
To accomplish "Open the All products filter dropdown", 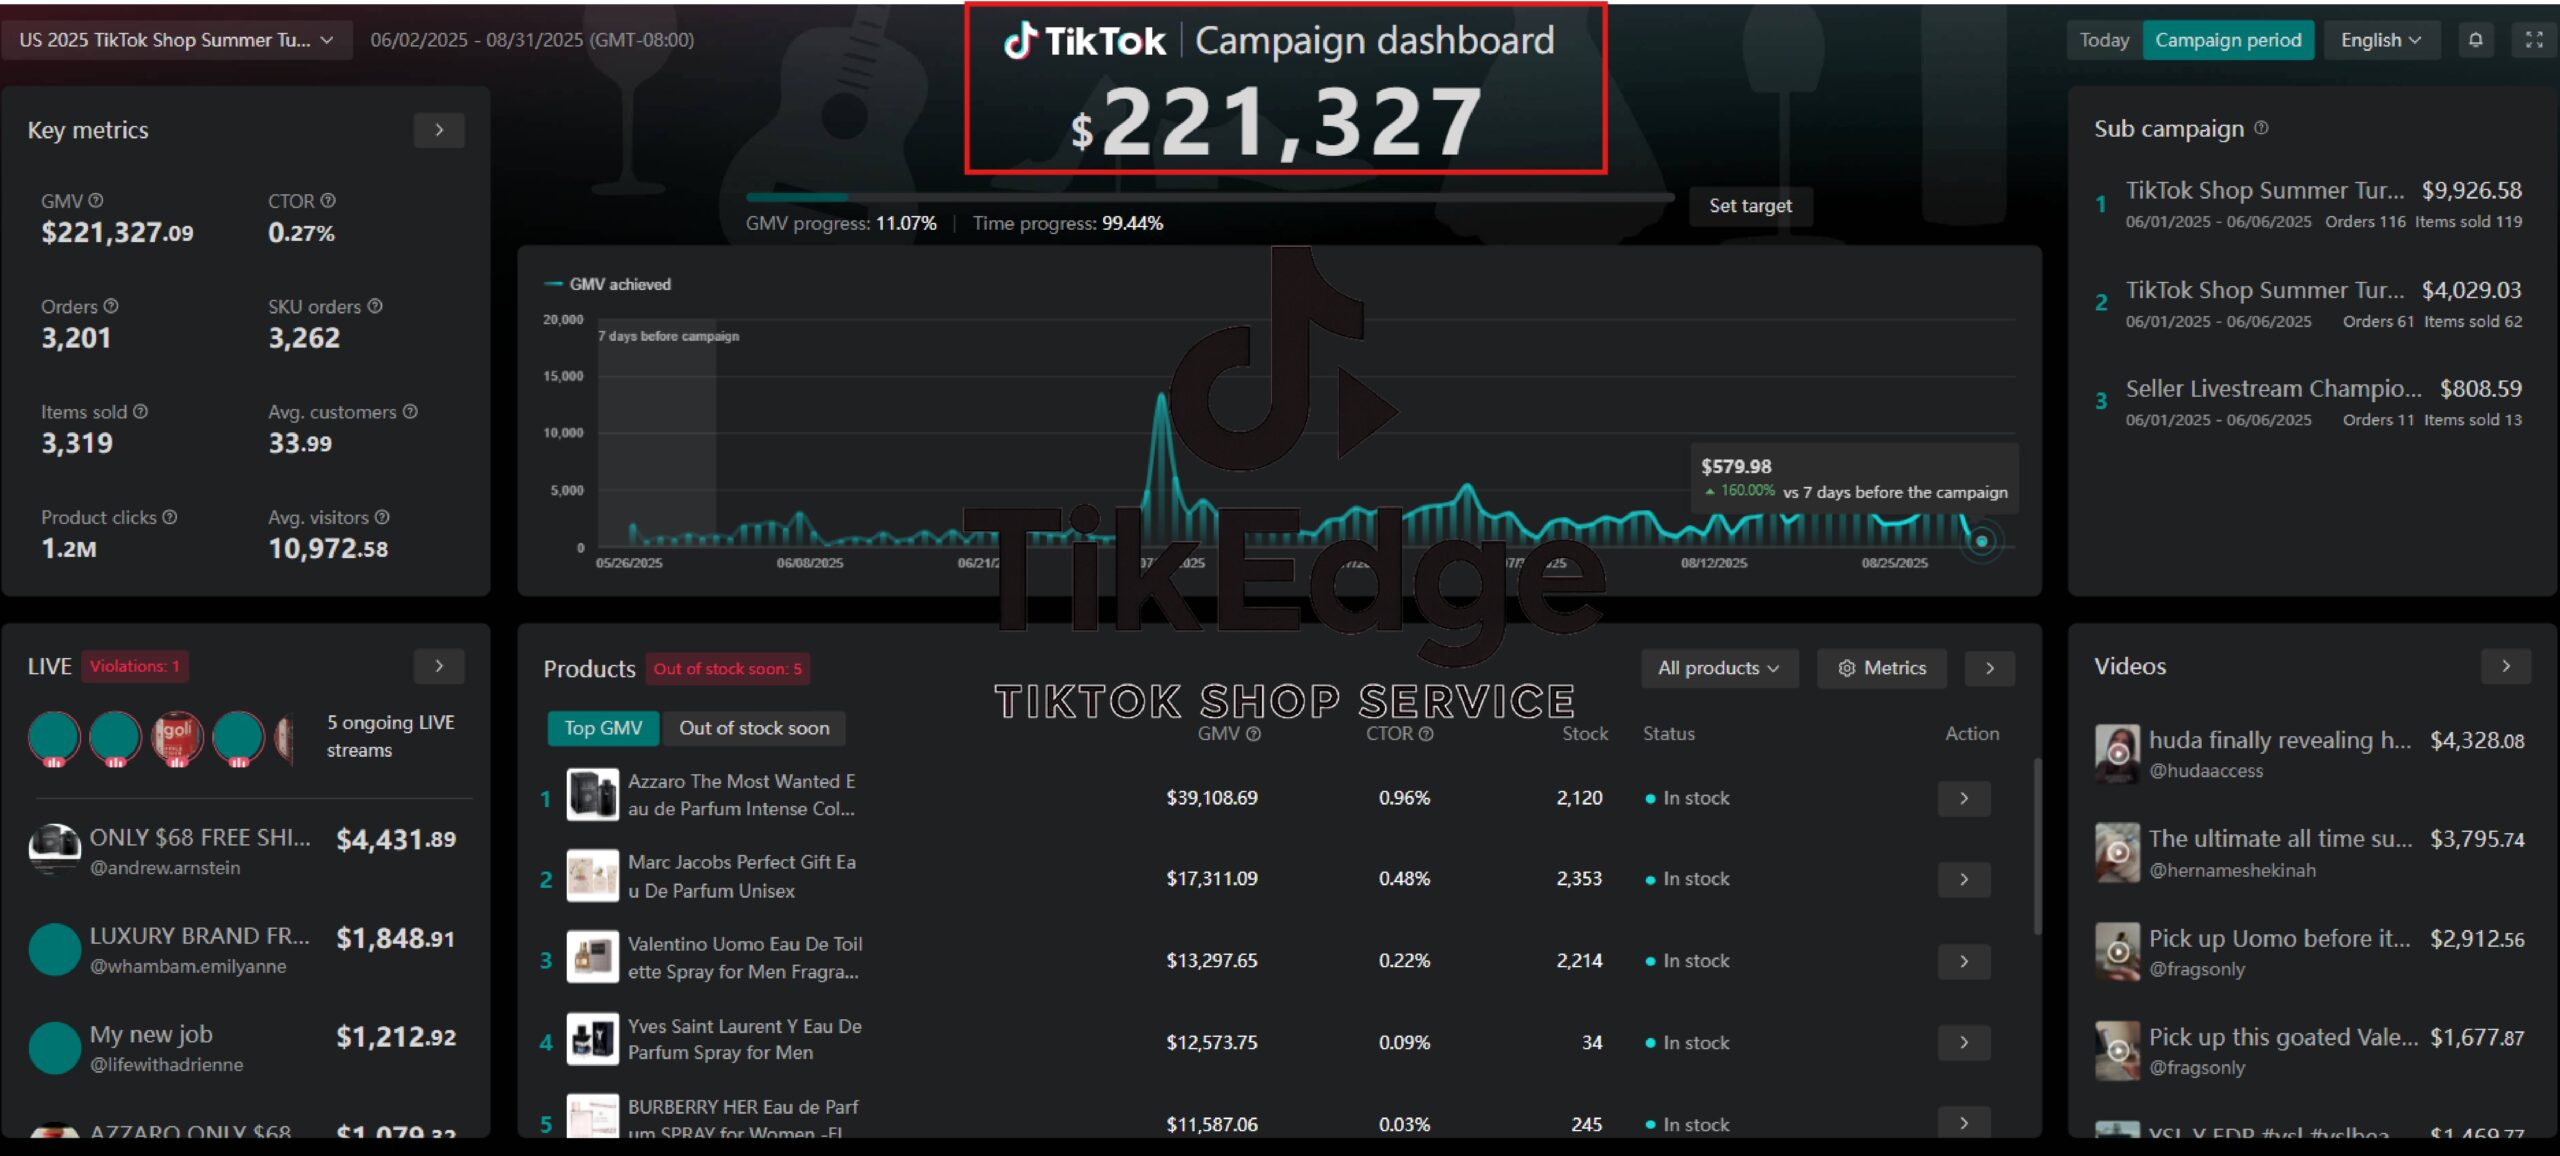I will point(1718,668).
